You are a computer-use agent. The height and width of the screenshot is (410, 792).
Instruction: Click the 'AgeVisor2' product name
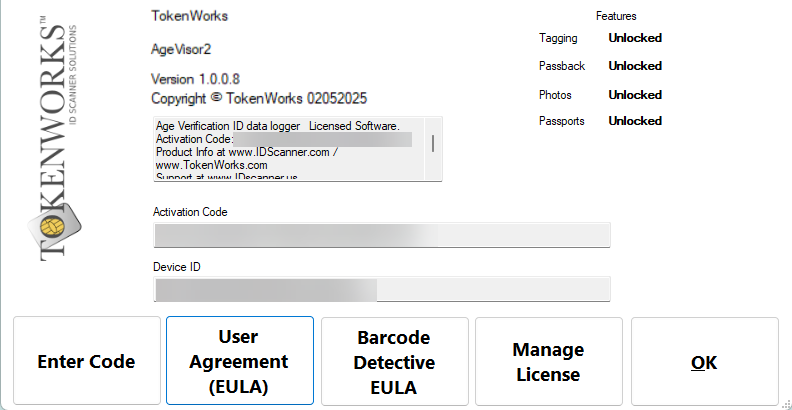click(181, 49)
